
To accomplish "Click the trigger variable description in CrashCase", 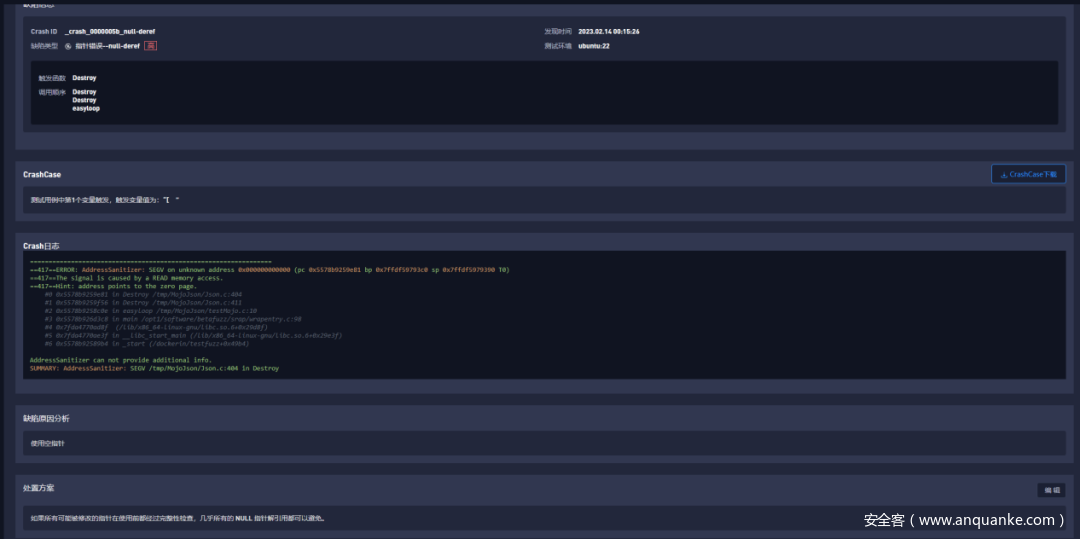I will (x=105, y=200).
